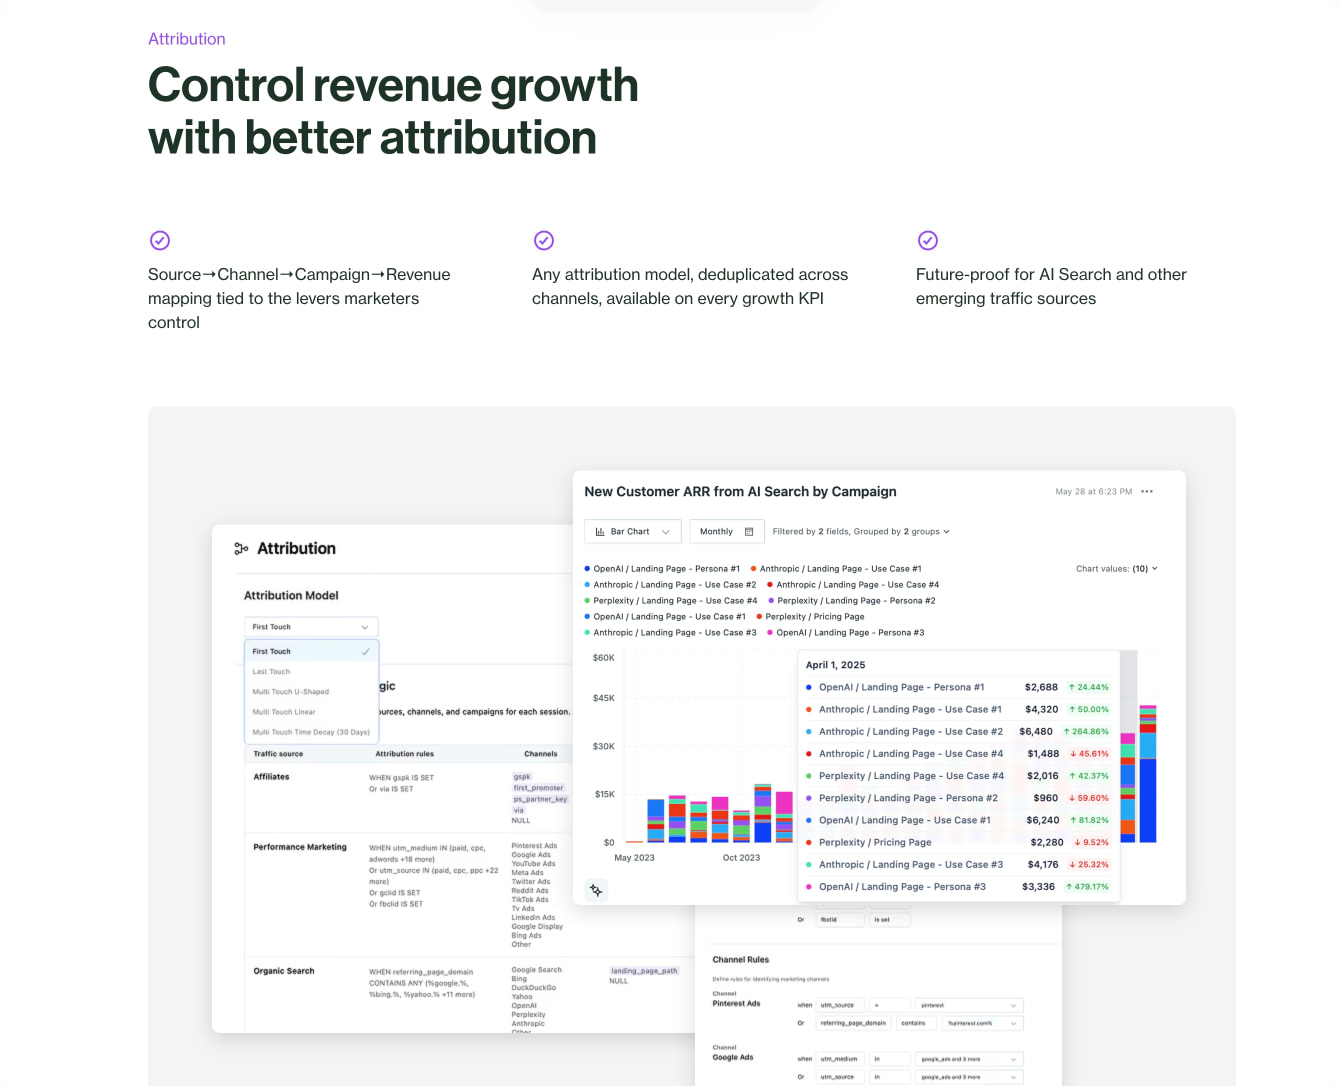
Task: Open the three-dots menu on ARR chart card
Action: [1147, 491]
